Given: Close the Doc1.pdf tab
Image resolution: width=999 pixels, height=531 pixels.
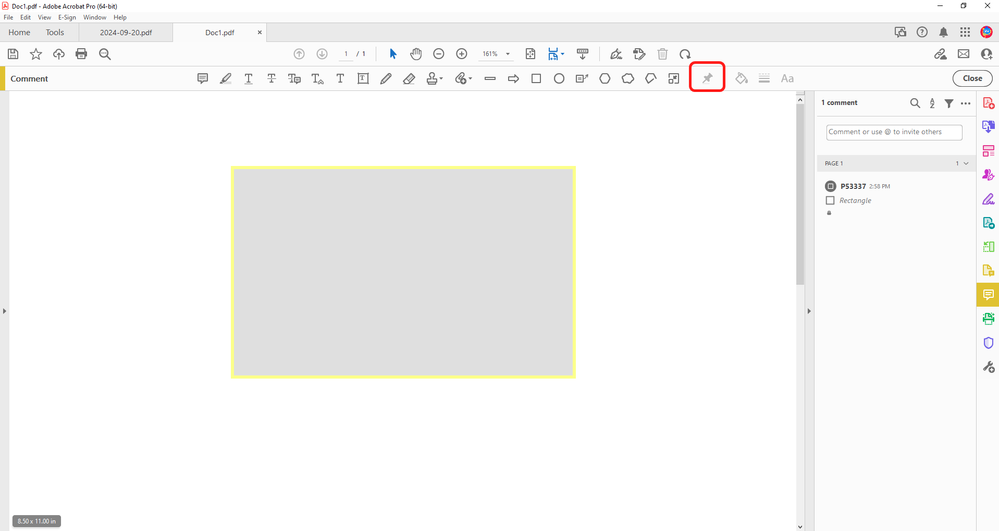Looking at the screenshot, I should (259, 33).
